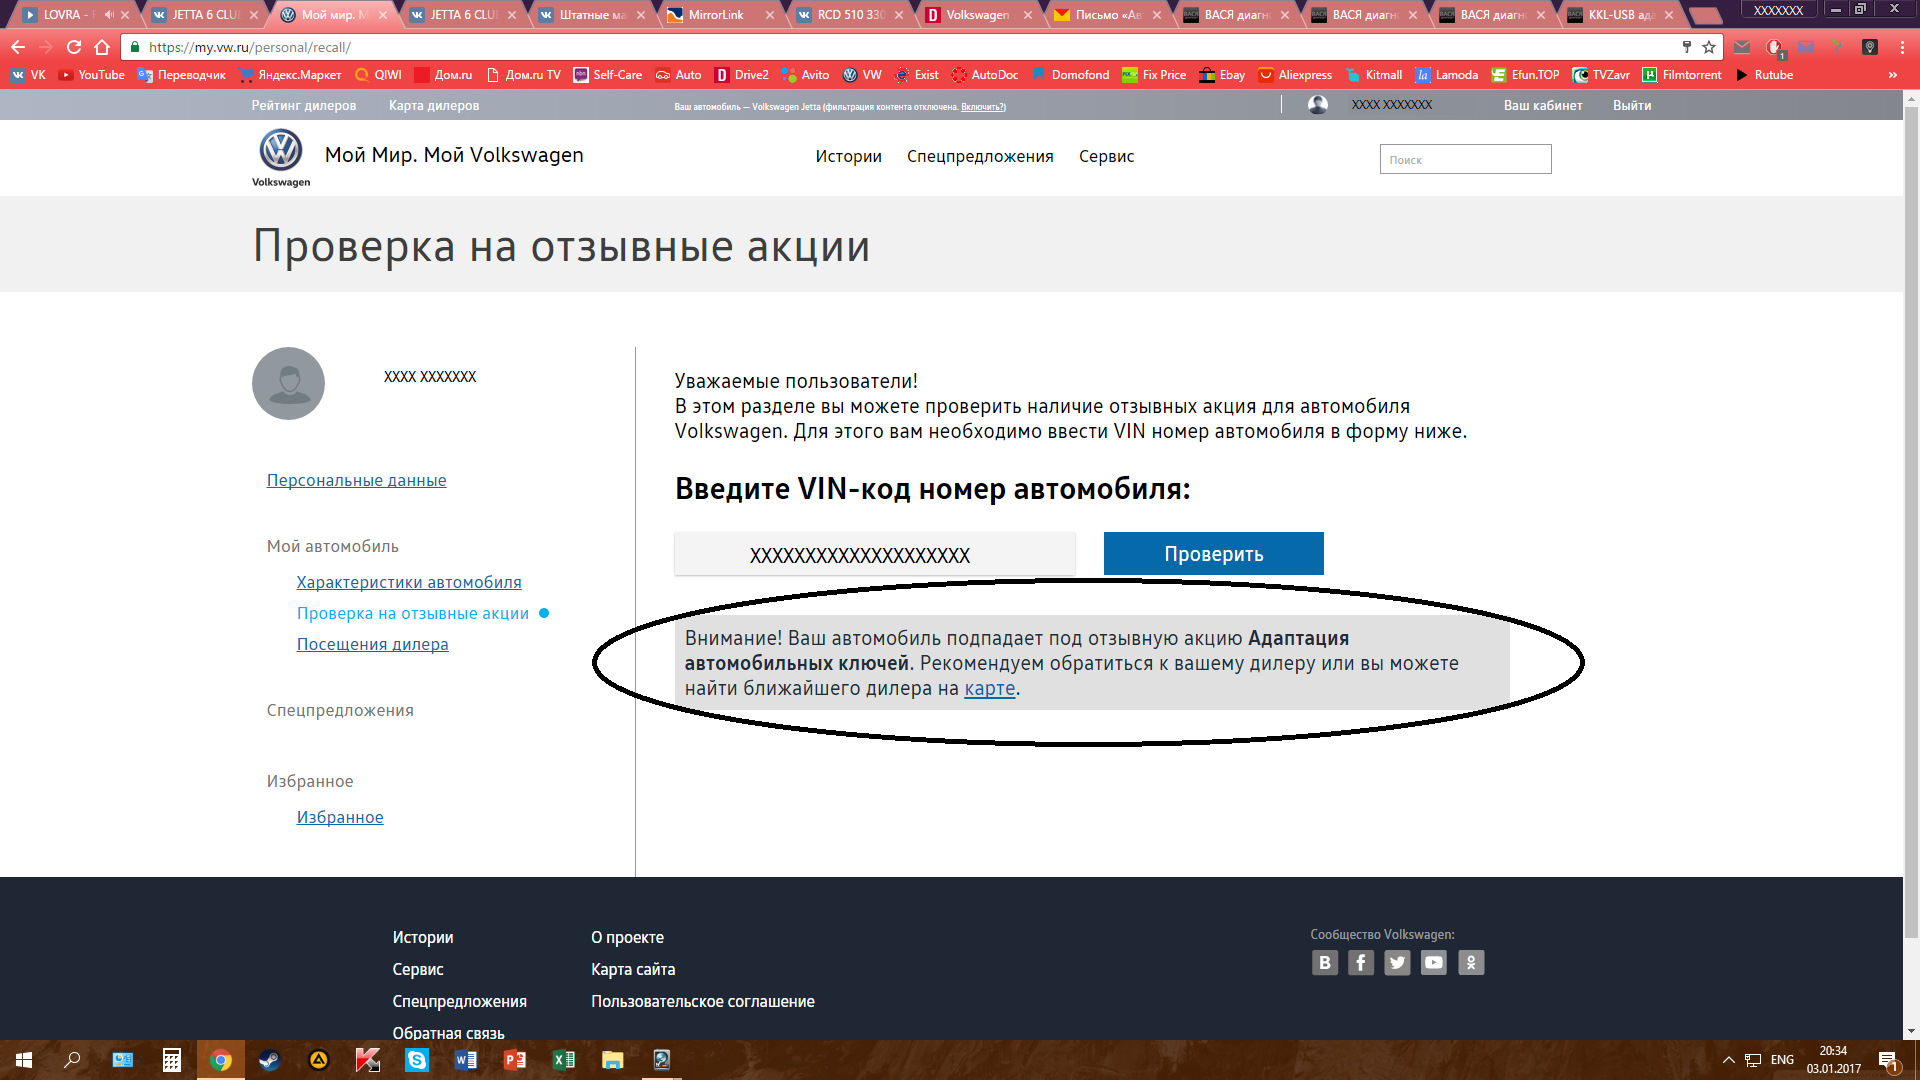This screenshot has width=1920, height=1080.
Task: Click the AdBlock stop-hand extension icon
Action: pos(1774,47)
